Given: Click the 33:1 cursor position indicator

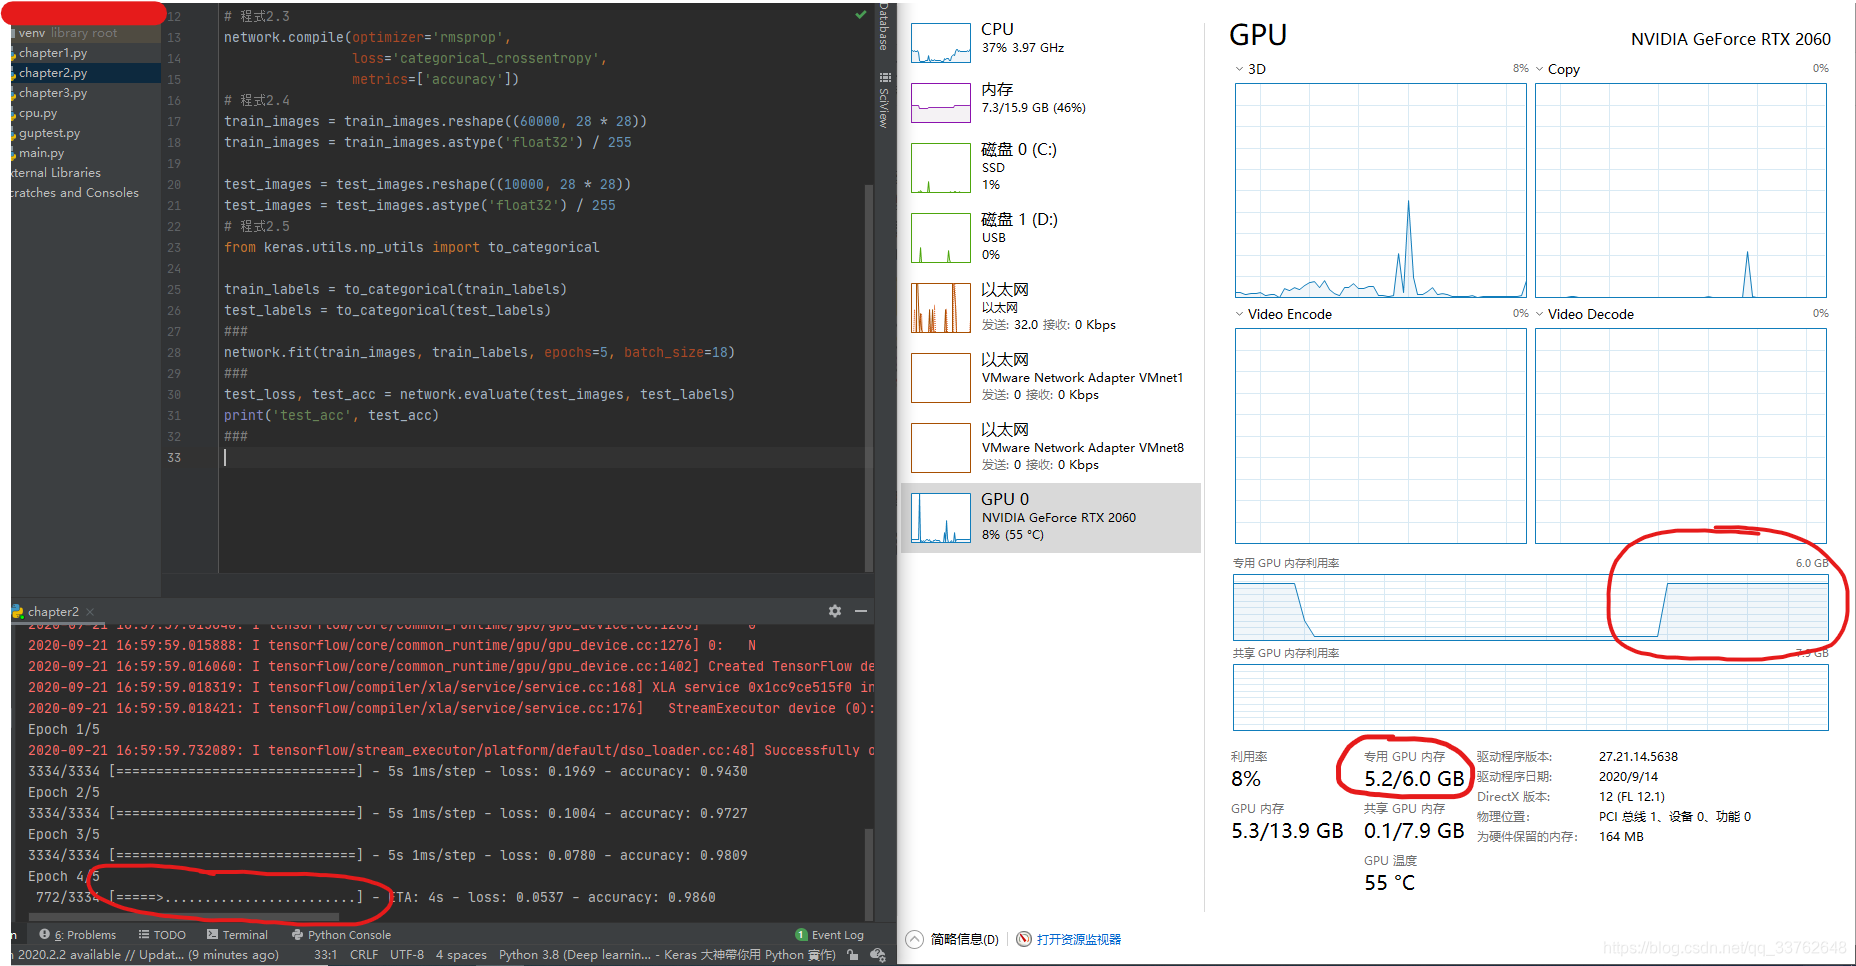Looking at the screenshot, I should pos(326,955).
